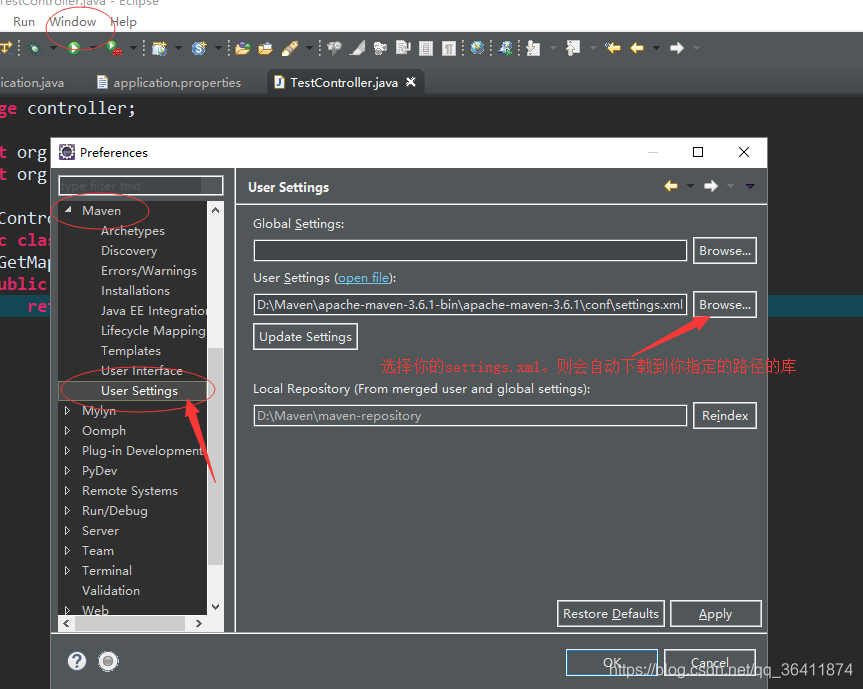
Task: Expand the Oomph tree node
Action: tap(67, 430)
